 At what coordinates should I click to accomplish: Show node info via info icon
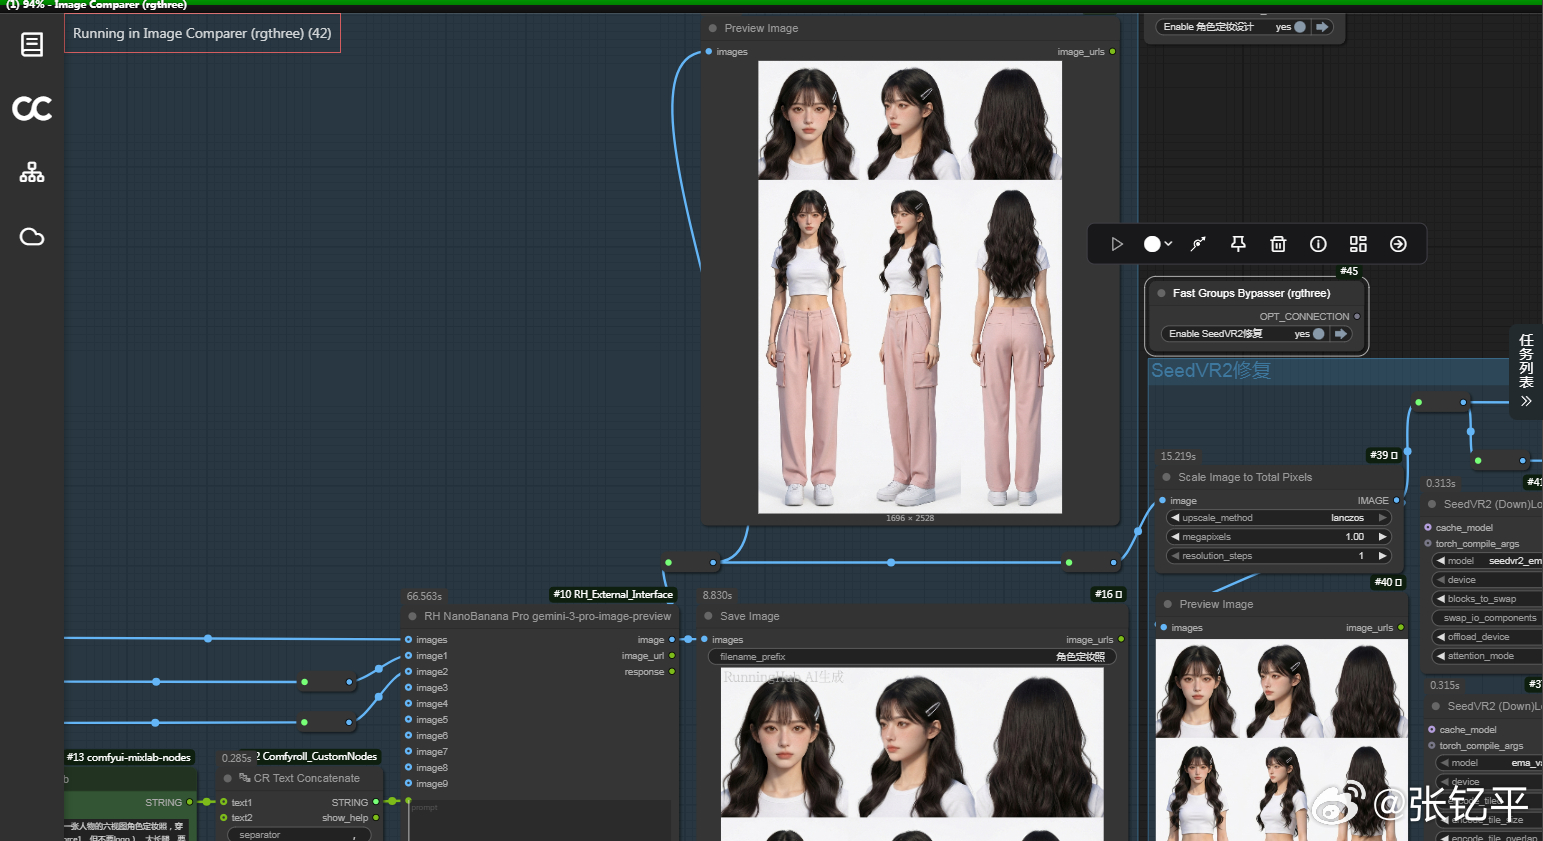pos(1318,244)
